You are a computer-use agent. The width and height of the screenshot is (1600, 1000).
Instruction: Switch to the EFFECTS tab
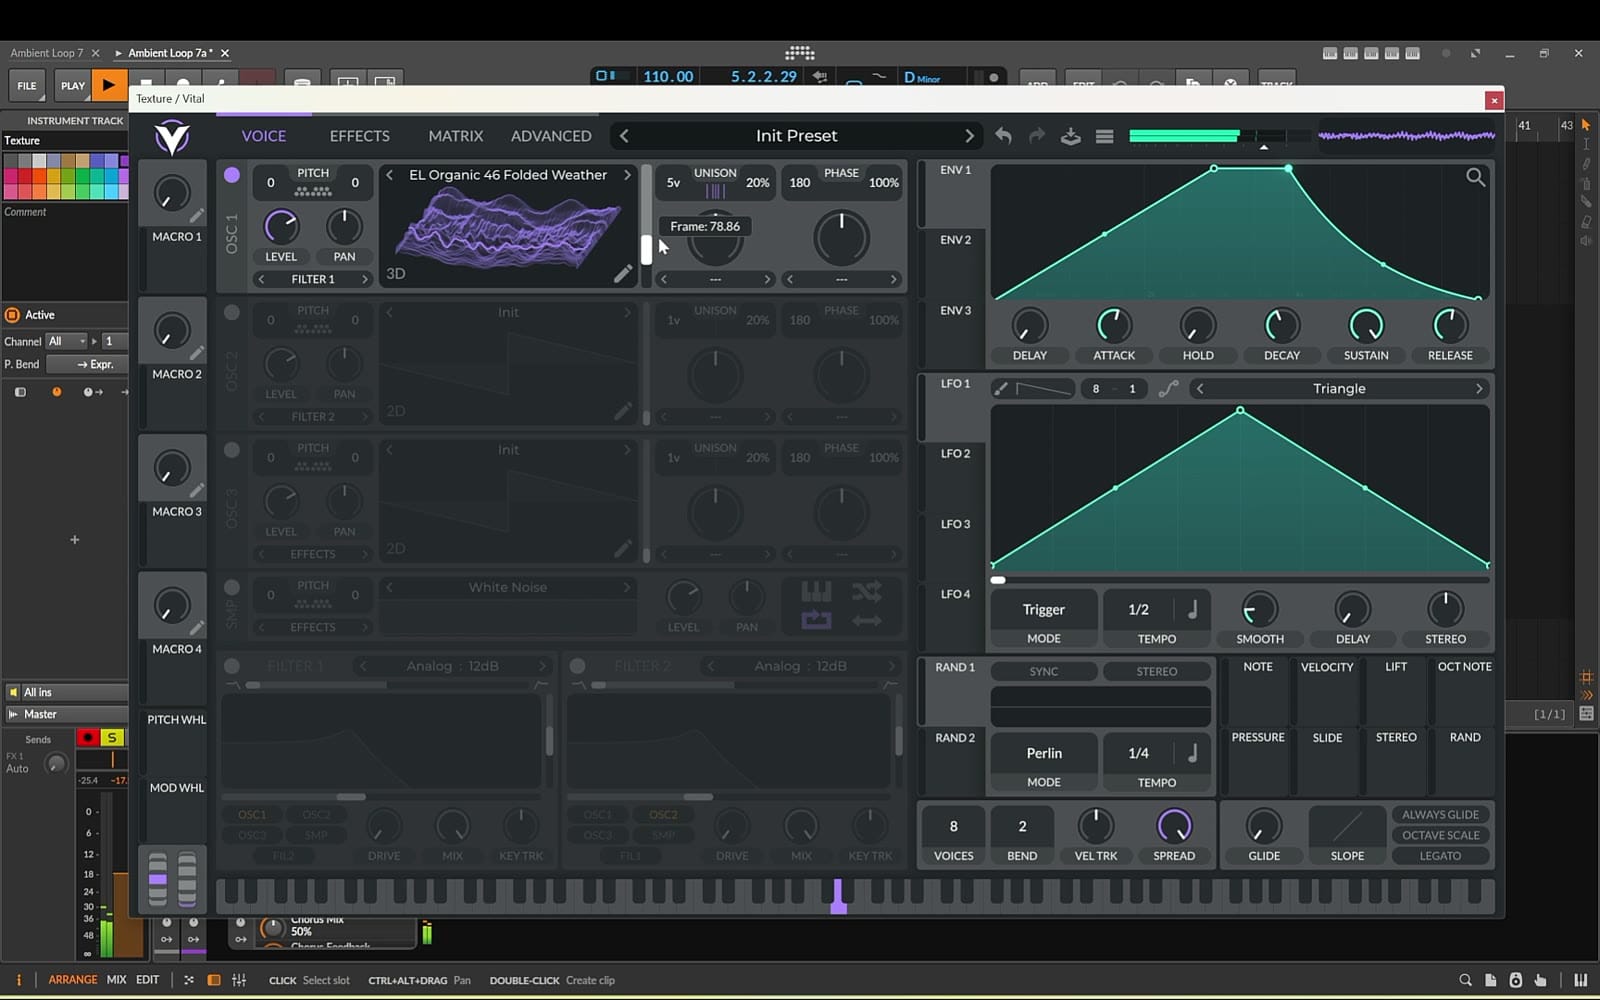click(x=359, y=136)
